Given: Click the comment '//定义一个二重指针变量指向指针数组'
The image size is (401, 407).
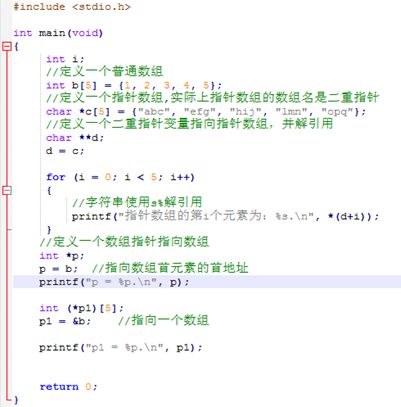Looking at the screenshot, I should coord(189,124).
